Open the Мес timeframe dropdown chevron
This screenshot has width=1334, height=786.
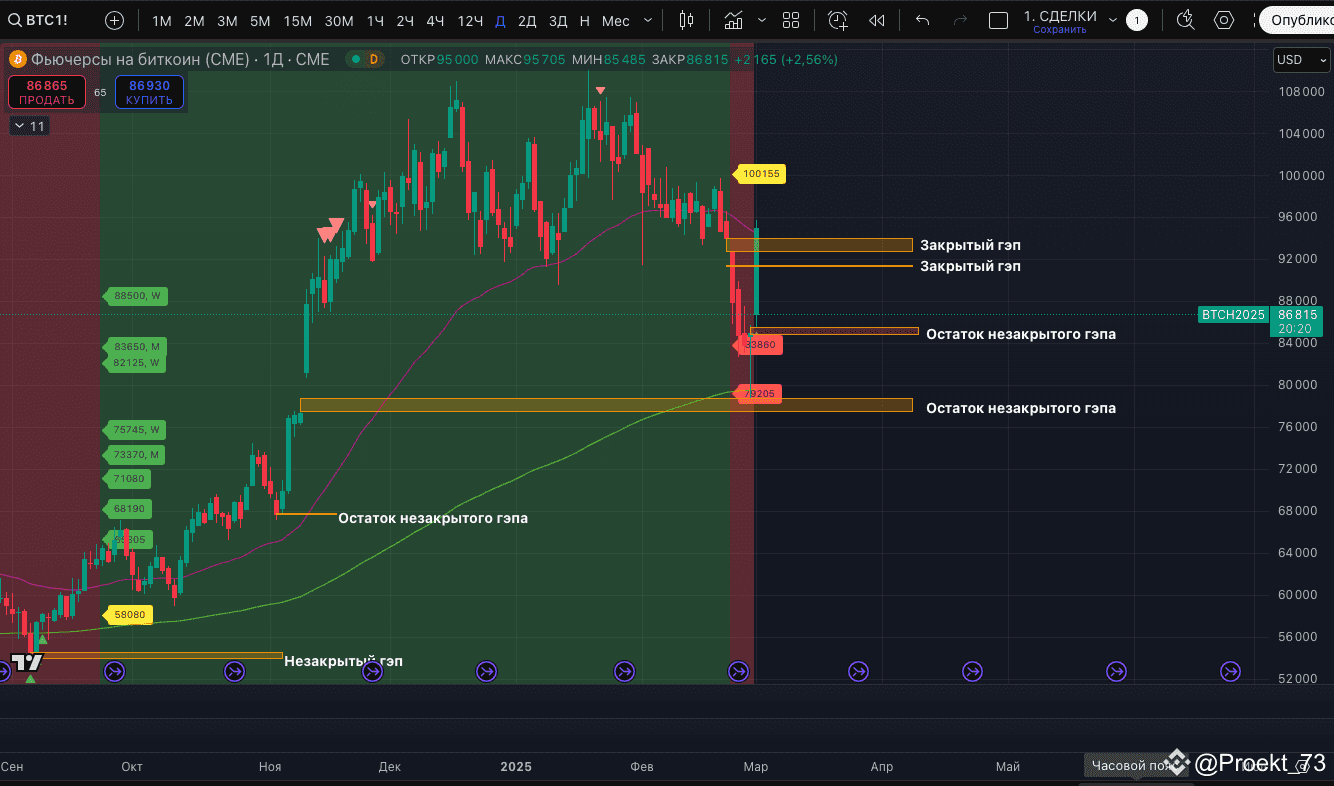pyautogui.click(x=647, y=19)
